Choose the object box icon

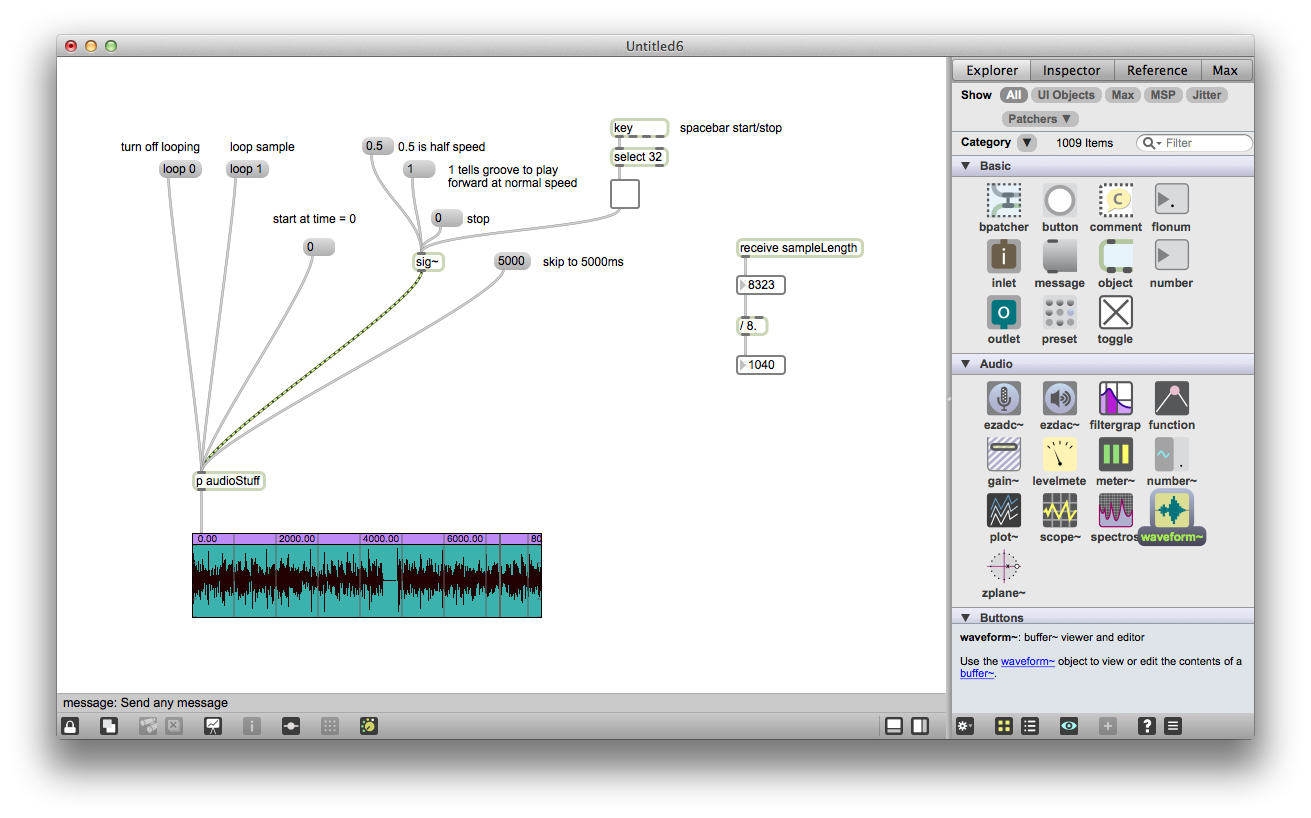click(x=1115, y=256)
